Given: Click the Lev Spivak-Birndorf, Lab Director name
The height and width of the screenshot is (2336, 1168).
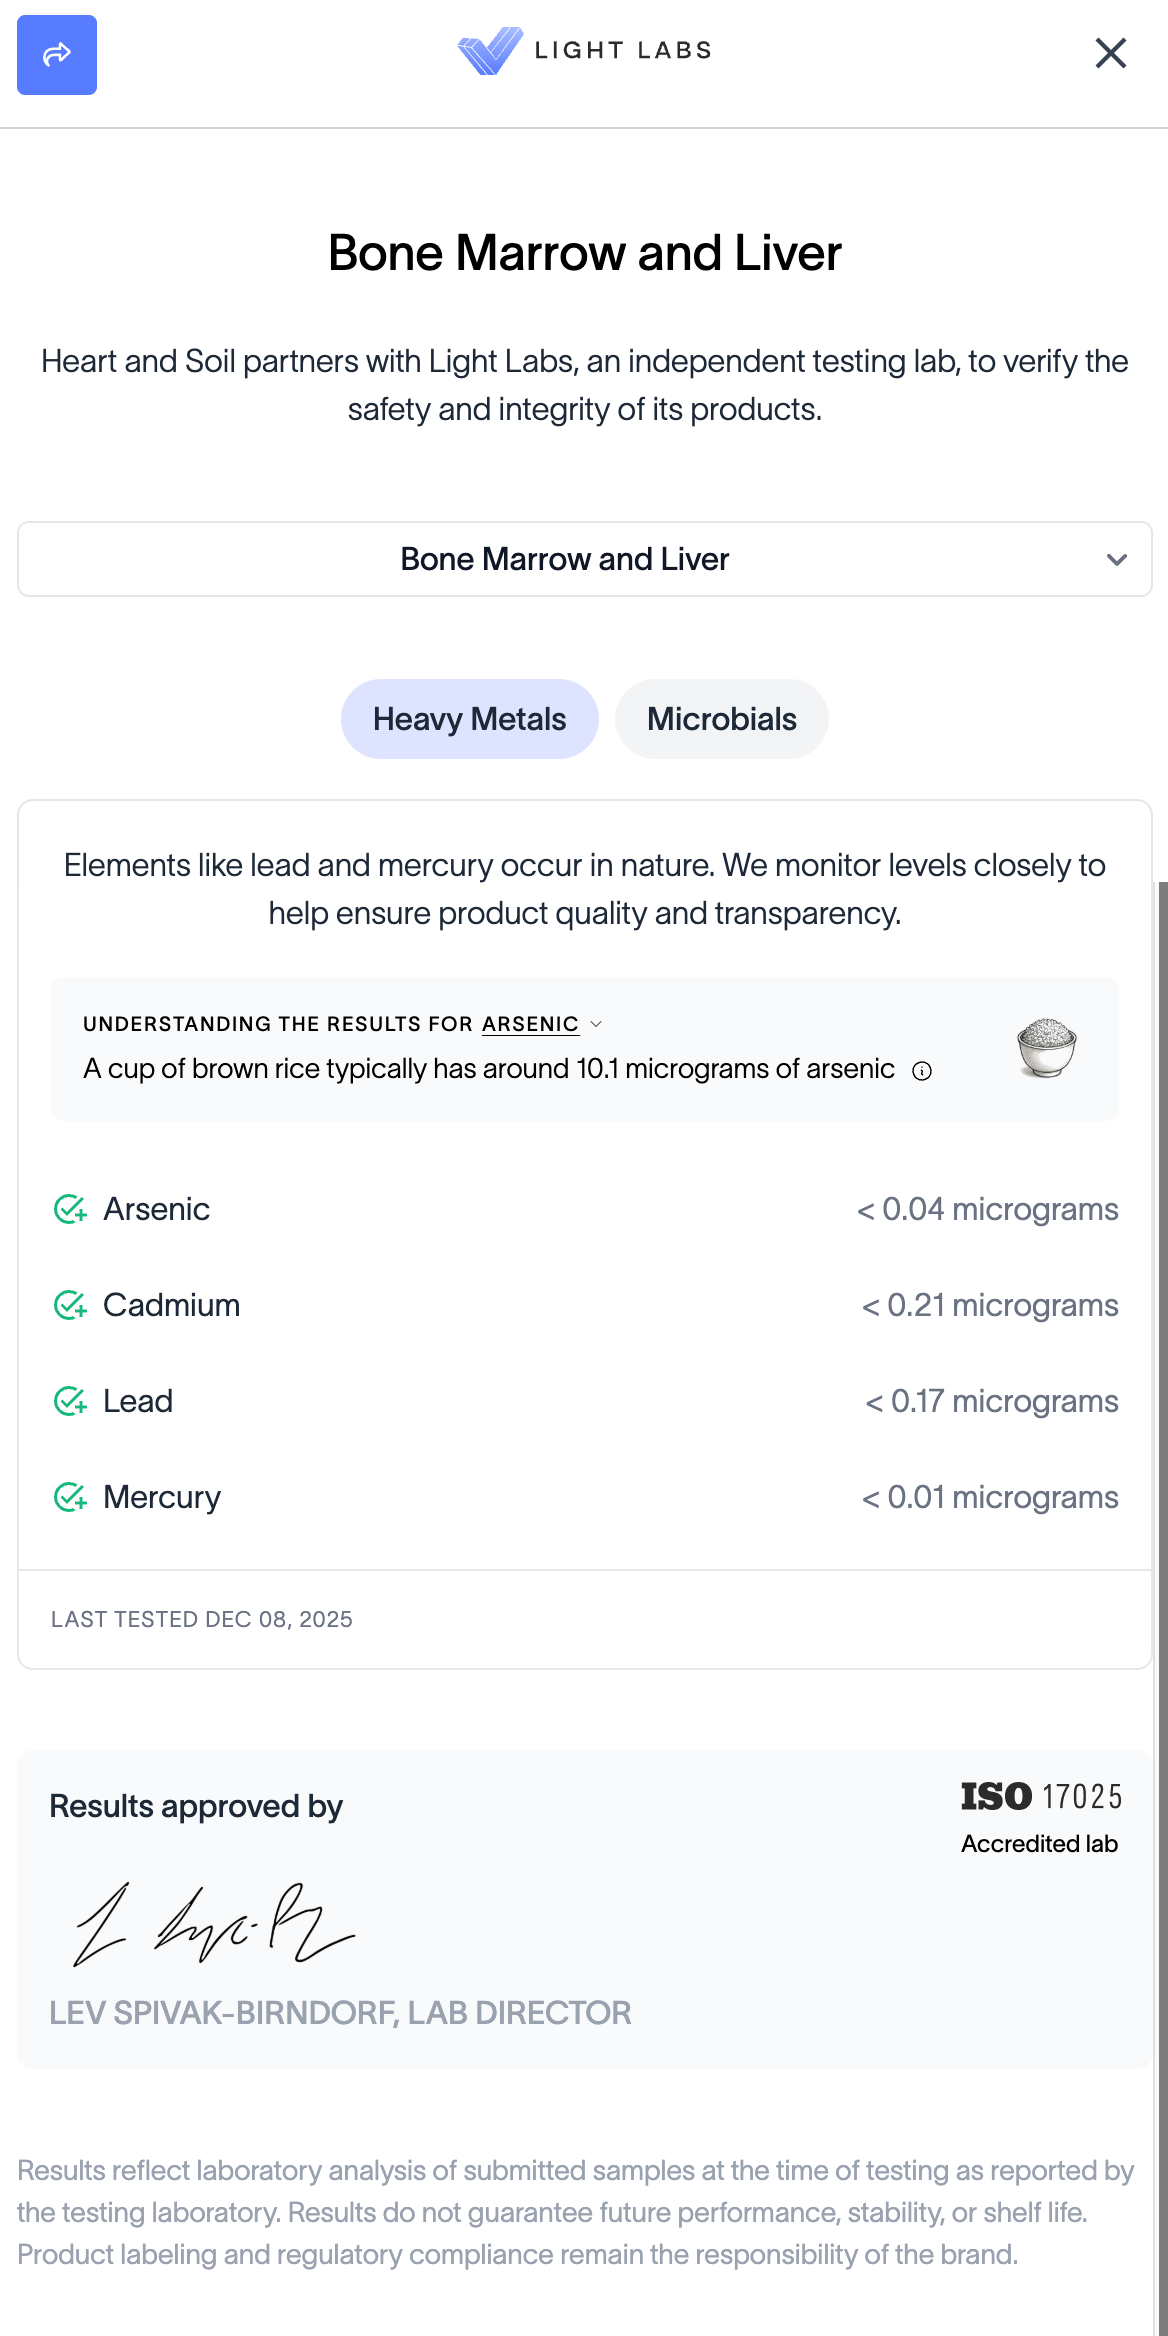Looking at the screenshot, I should coord(340,2013).
